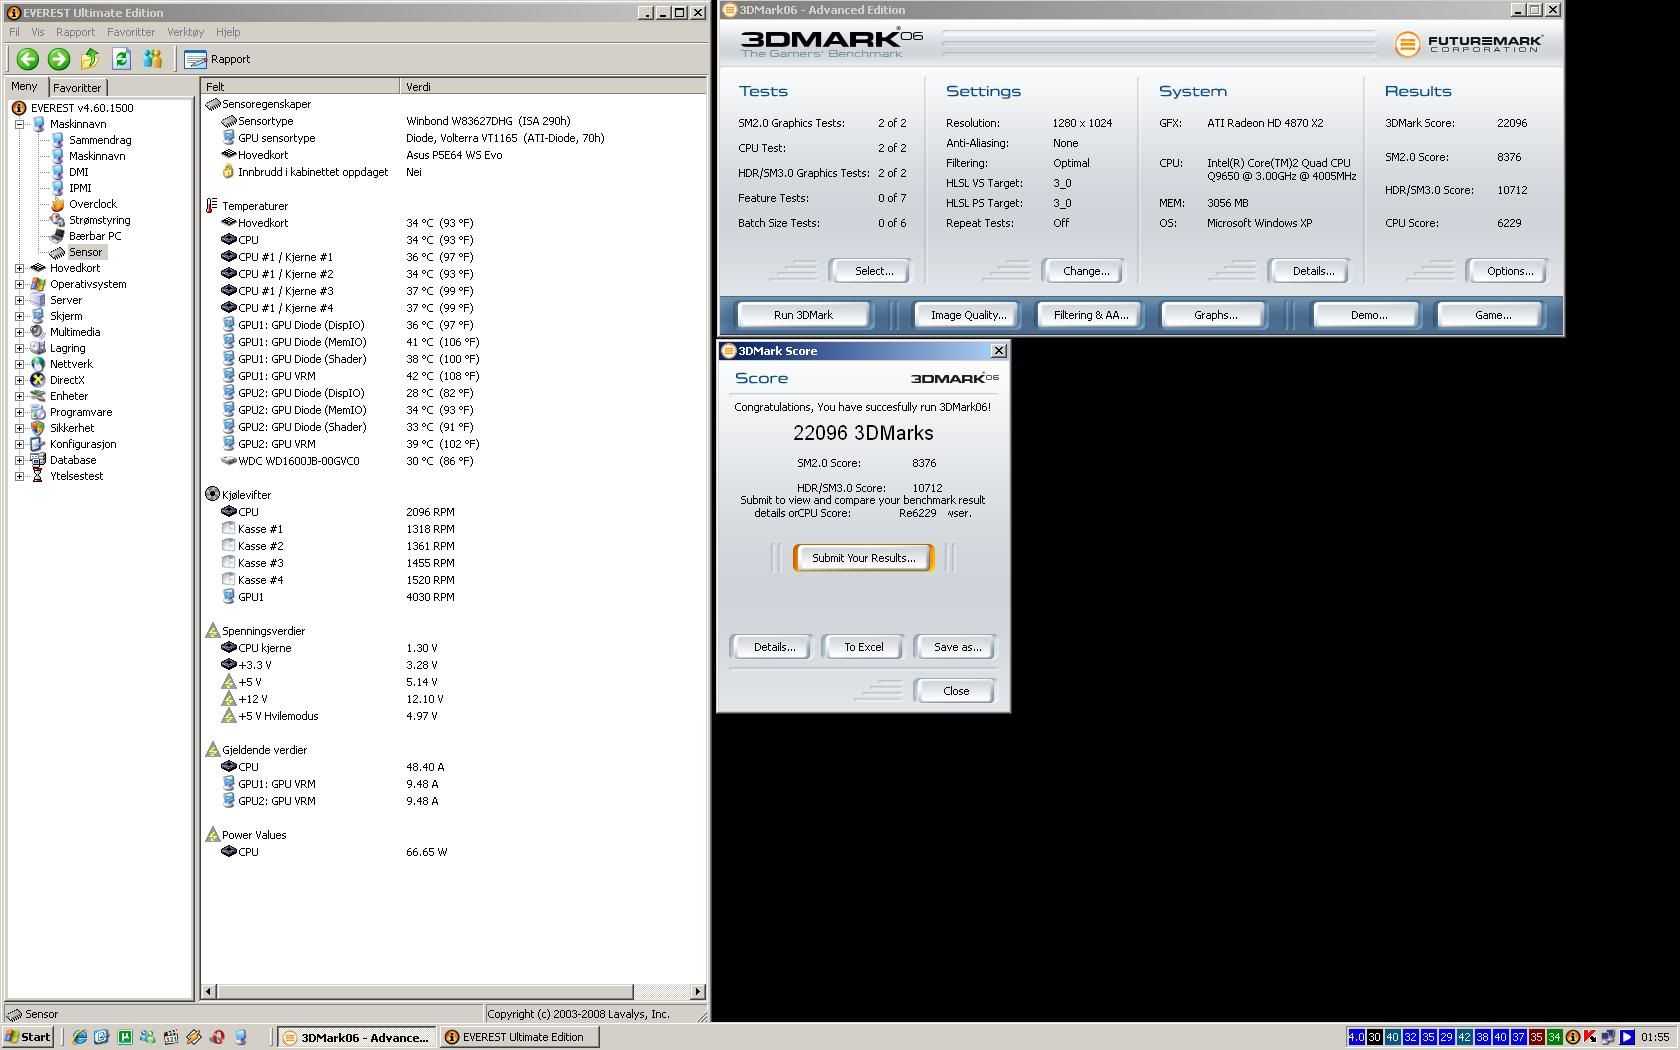
Task: Select the Sensor tree item
Action: click(x=85, y=252)
